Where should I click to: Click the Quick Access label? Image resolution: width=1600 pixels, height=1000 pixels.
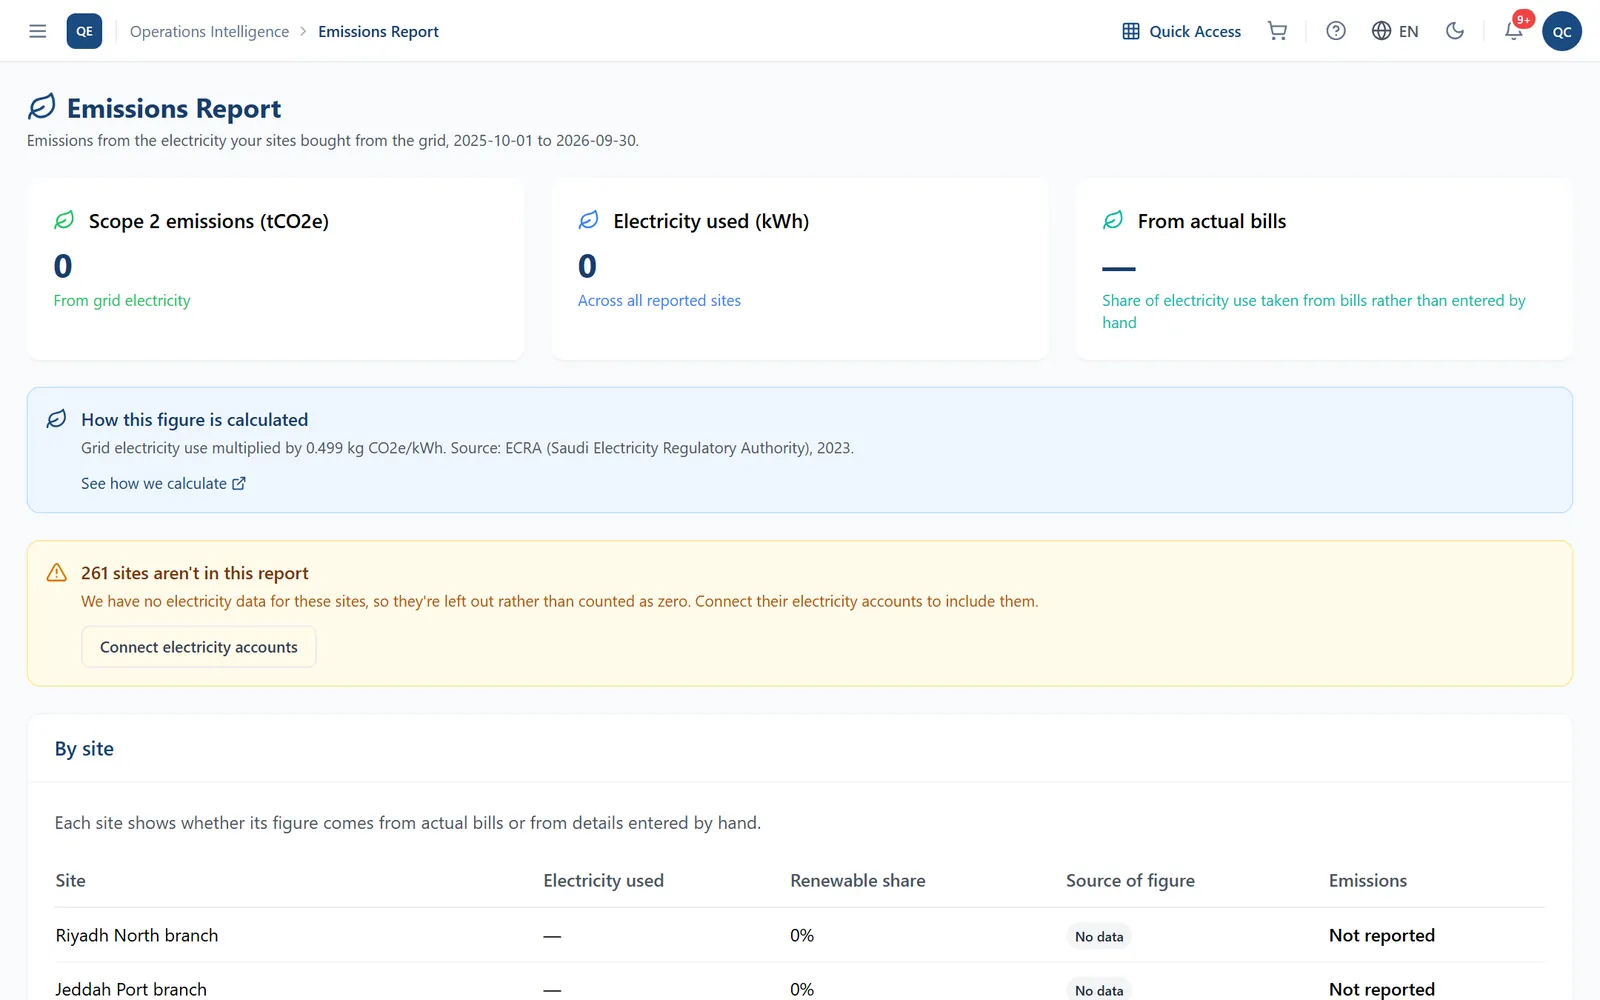[1195, 31]
